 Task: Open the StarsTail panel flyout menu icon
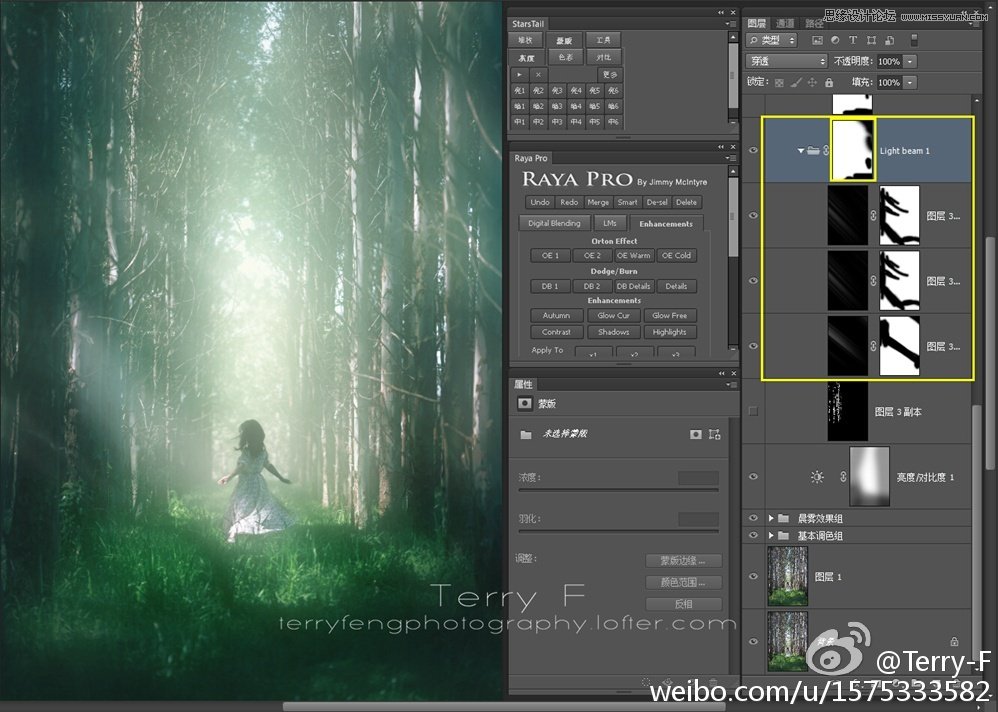(x=730, y=24)
